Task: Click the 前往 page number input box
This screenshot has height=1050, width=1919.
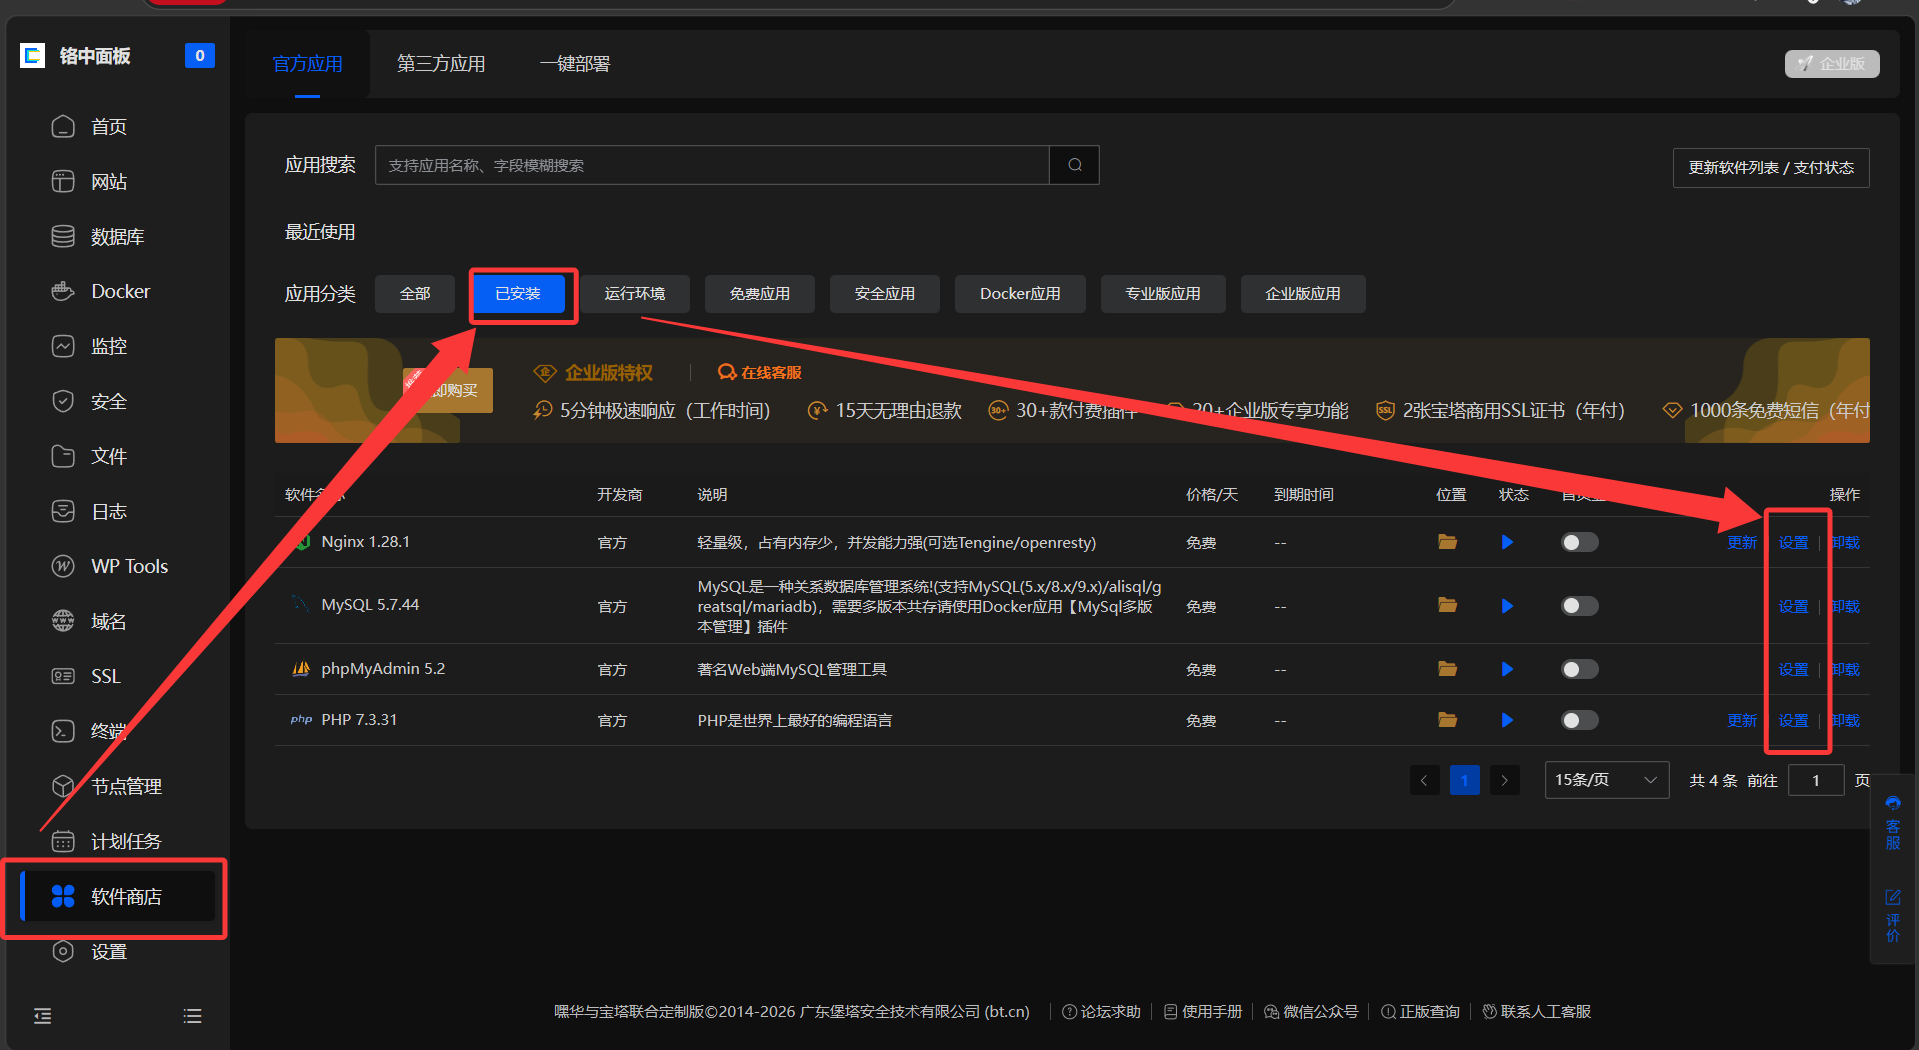Action: coord(1816,781)
